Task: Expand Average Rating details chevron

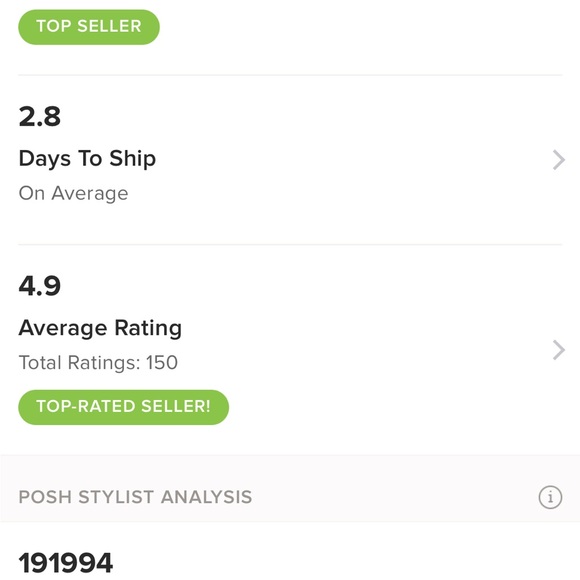Action: (559, 350)
